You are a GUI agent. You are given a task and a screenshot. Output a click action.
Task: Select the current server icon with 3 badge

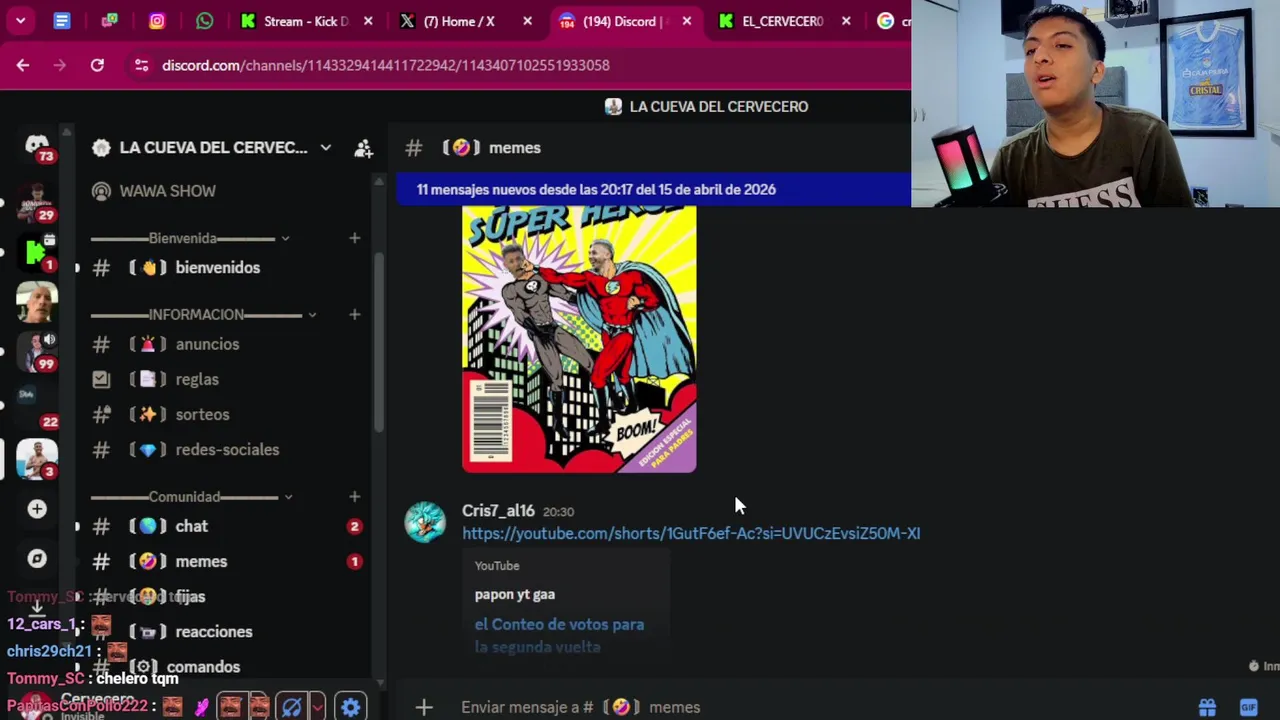(37, 459)
